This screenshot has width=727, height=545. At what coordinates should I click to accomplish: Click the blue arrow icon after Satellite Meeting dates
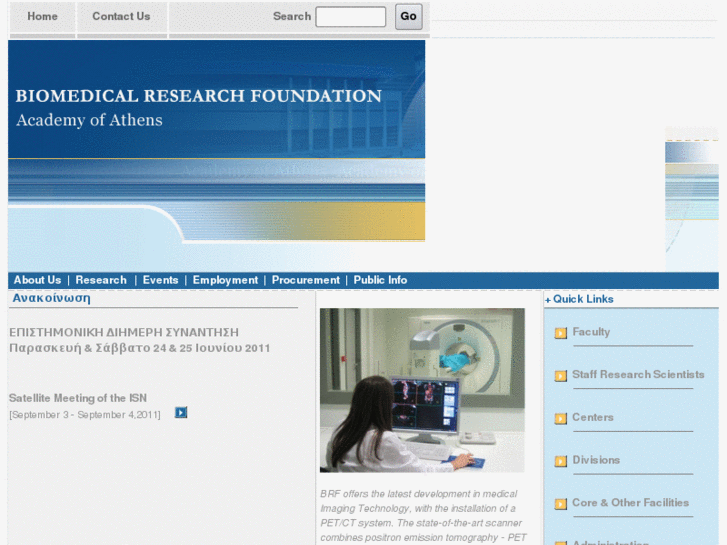point(181,412)
